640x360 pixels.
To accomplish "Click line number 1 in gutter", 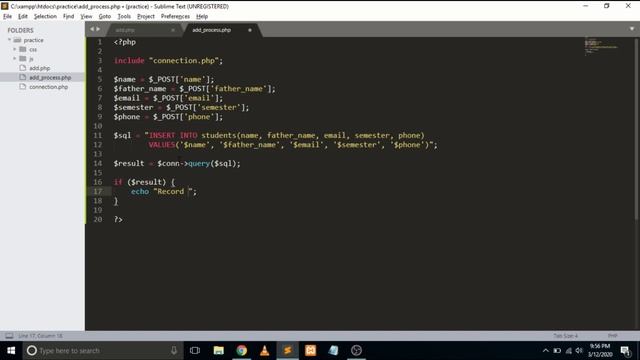I will (x=100, y=42).
